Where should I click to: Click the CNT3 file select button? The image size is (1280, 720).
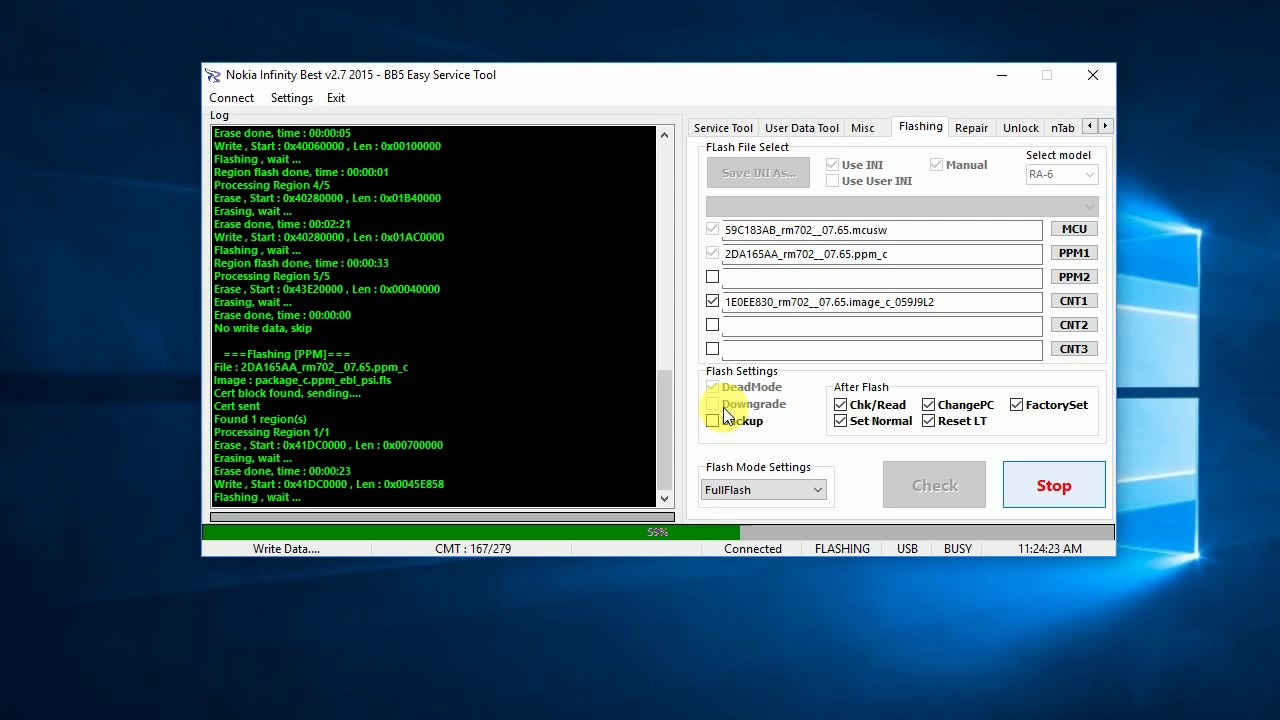click(1074, 349)
